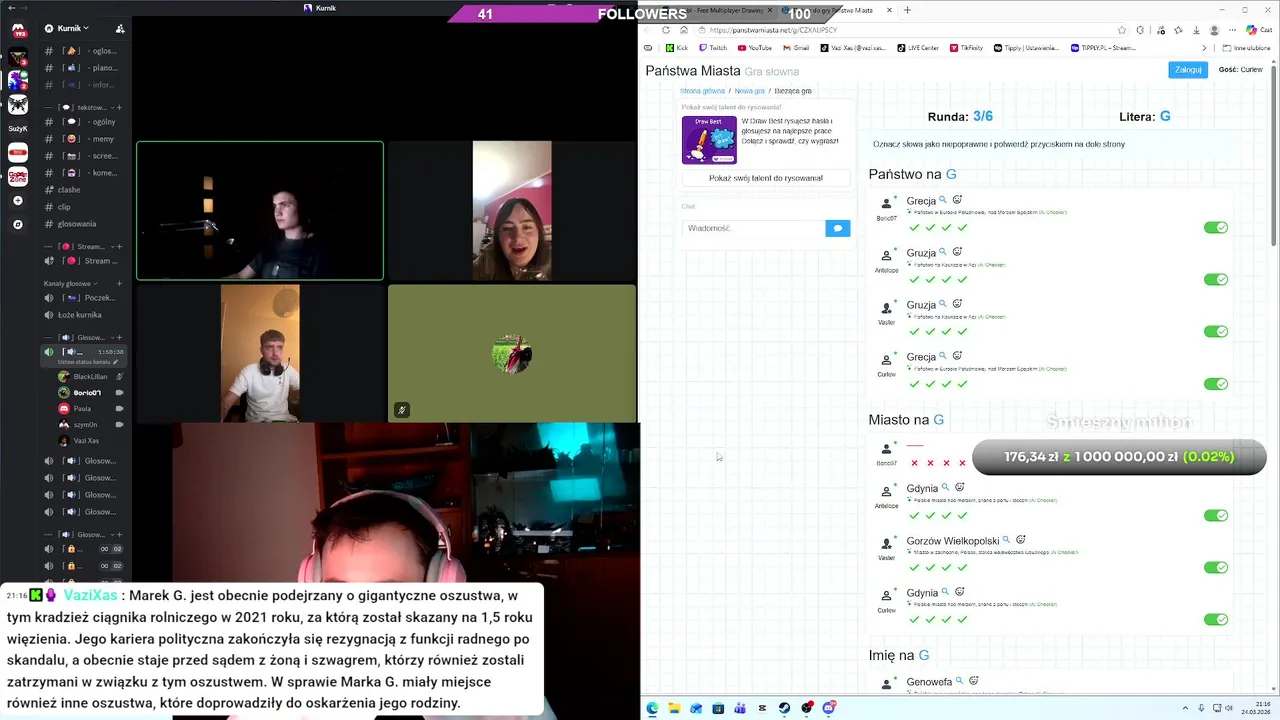Toggle Curlew's Grecja answer switch

pyautogui.click(x=1216, y=384)
